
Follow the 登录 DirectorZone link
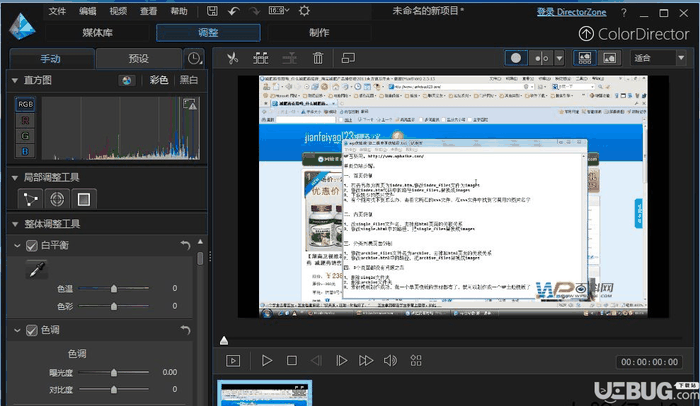click(x=571, y=12)
